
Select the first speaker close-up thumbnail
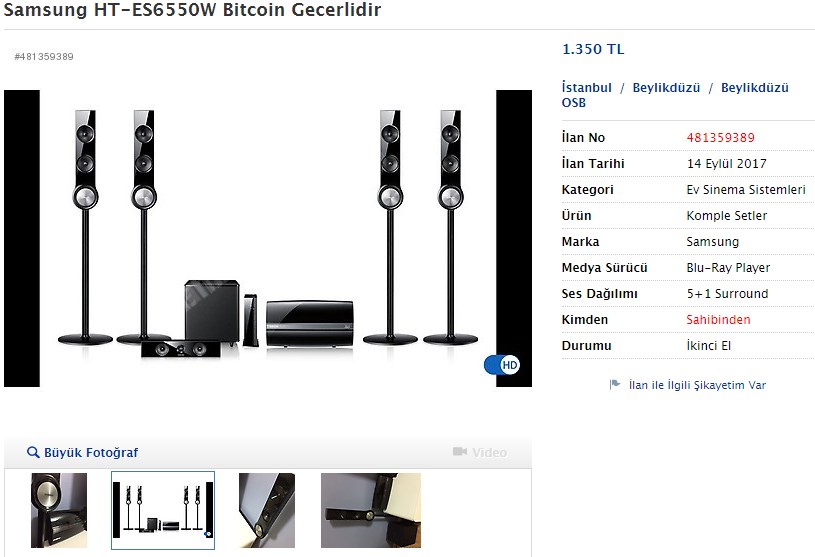point(59,510)
